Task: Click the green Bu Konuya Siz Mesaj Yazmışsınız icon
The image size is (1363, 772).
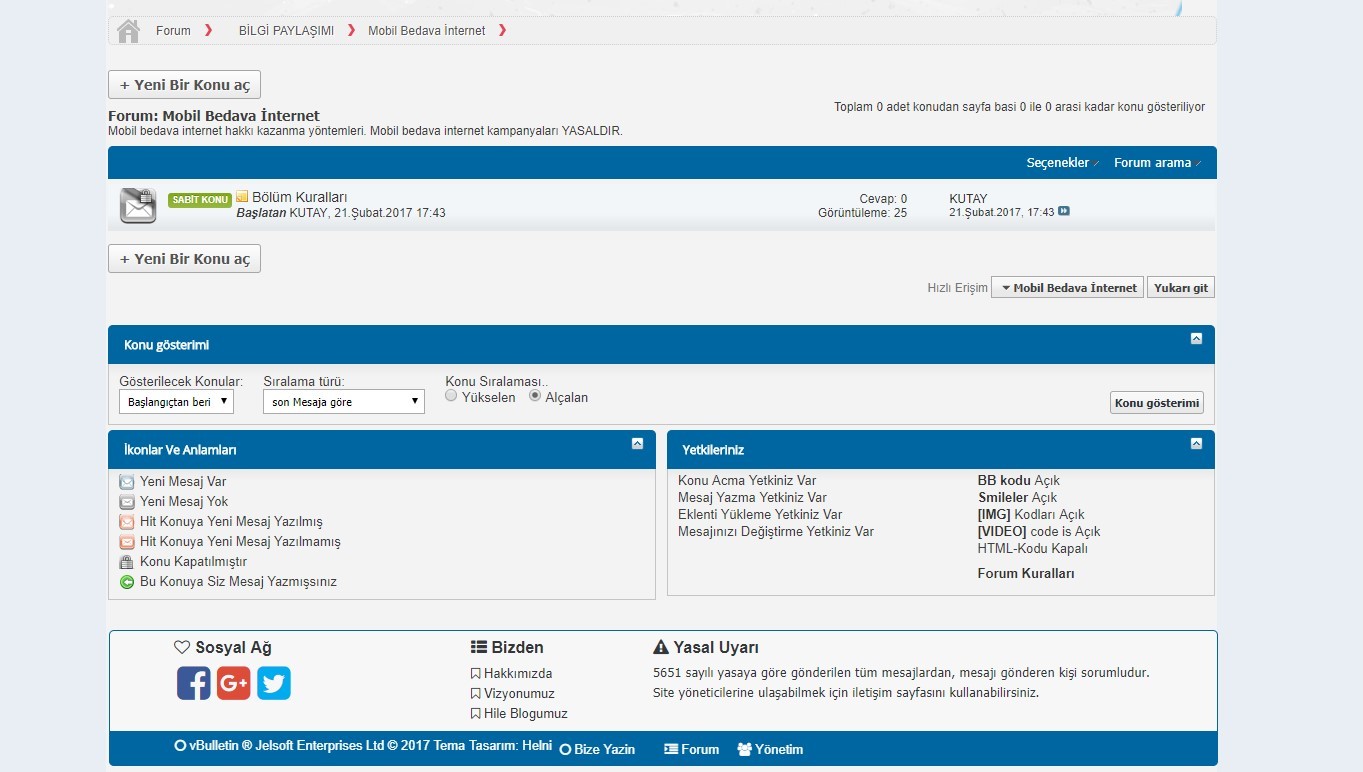Action: (127, 582)
